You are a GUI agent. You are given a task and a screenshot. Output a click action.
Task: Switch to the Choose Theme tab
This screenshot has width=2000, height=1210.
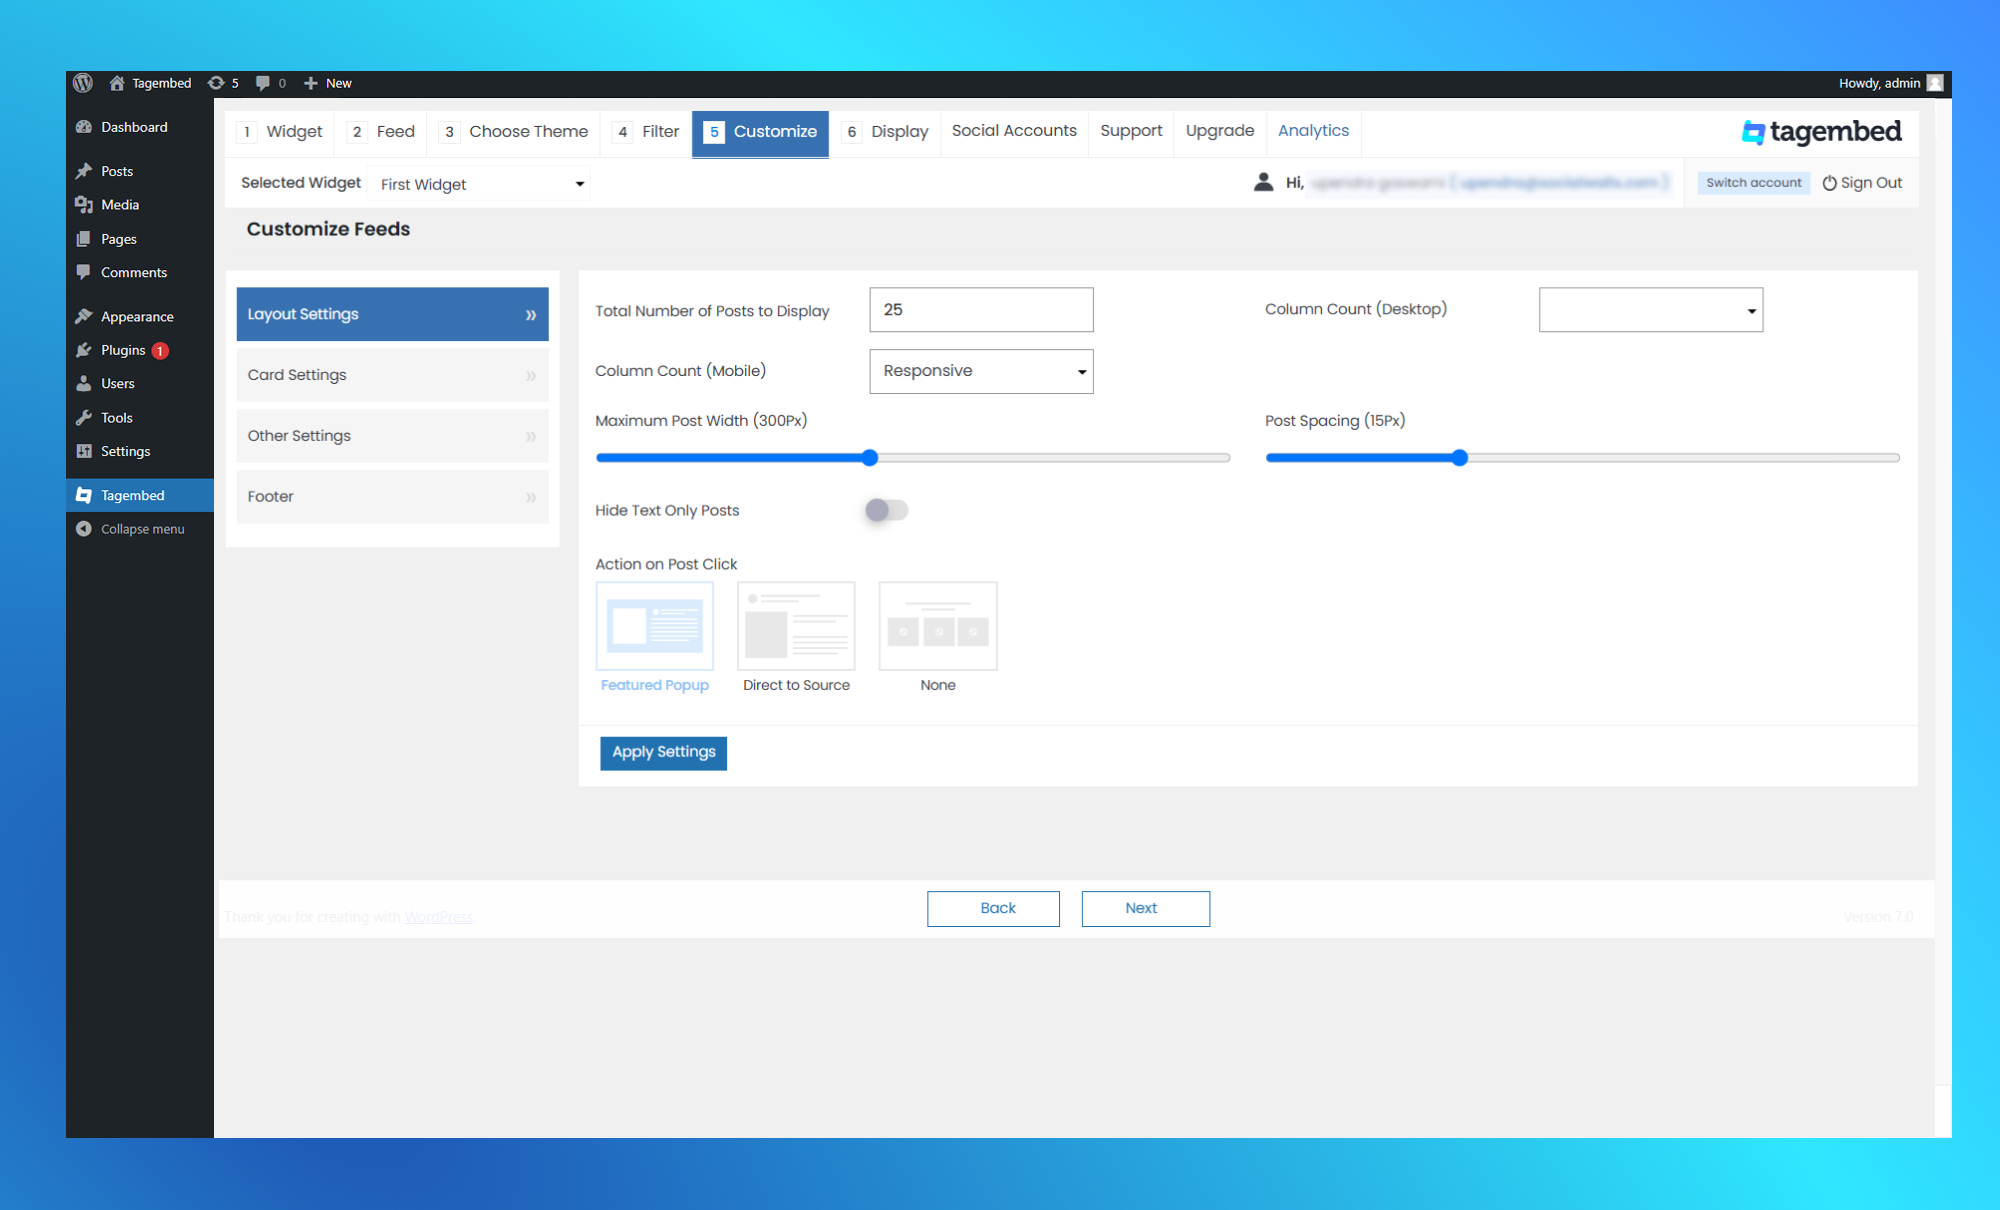[x=515, y=132]
